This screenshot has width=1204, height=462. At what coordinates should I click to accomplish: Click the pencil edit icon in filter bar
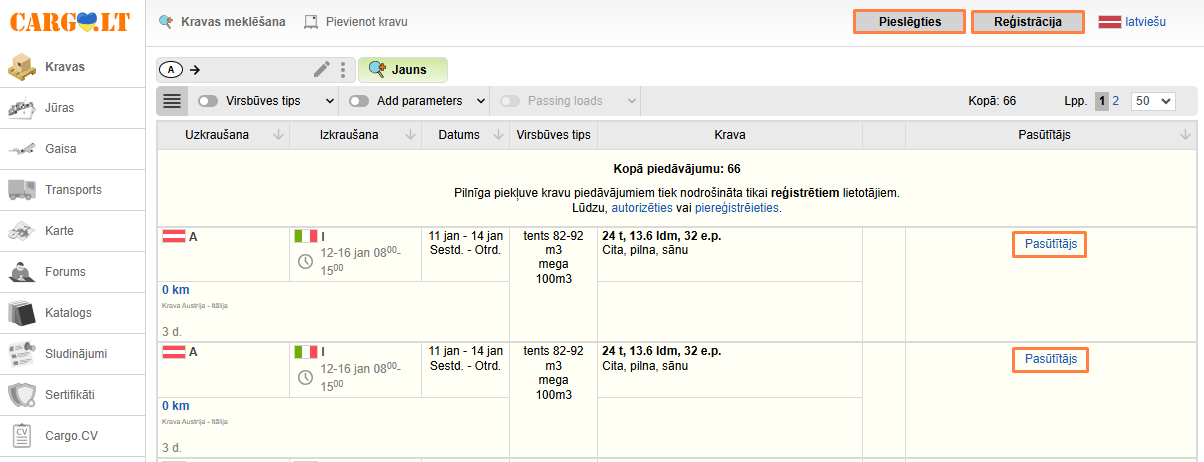321,70
